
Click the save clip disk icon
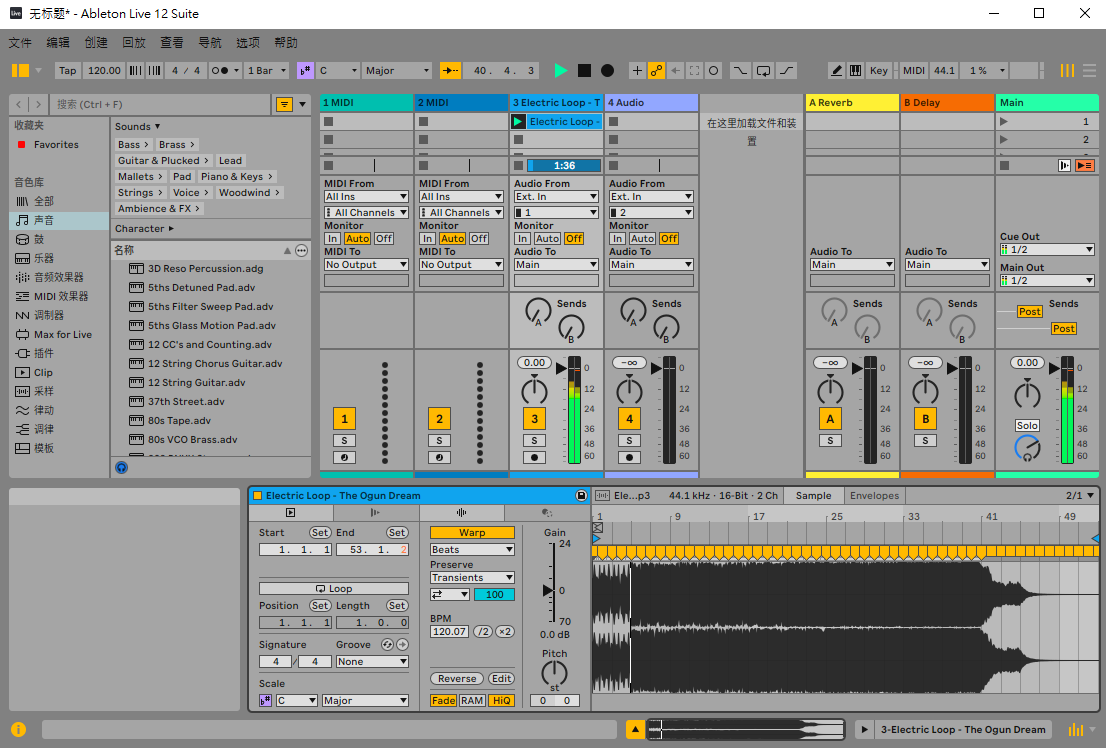pos(581,495)
